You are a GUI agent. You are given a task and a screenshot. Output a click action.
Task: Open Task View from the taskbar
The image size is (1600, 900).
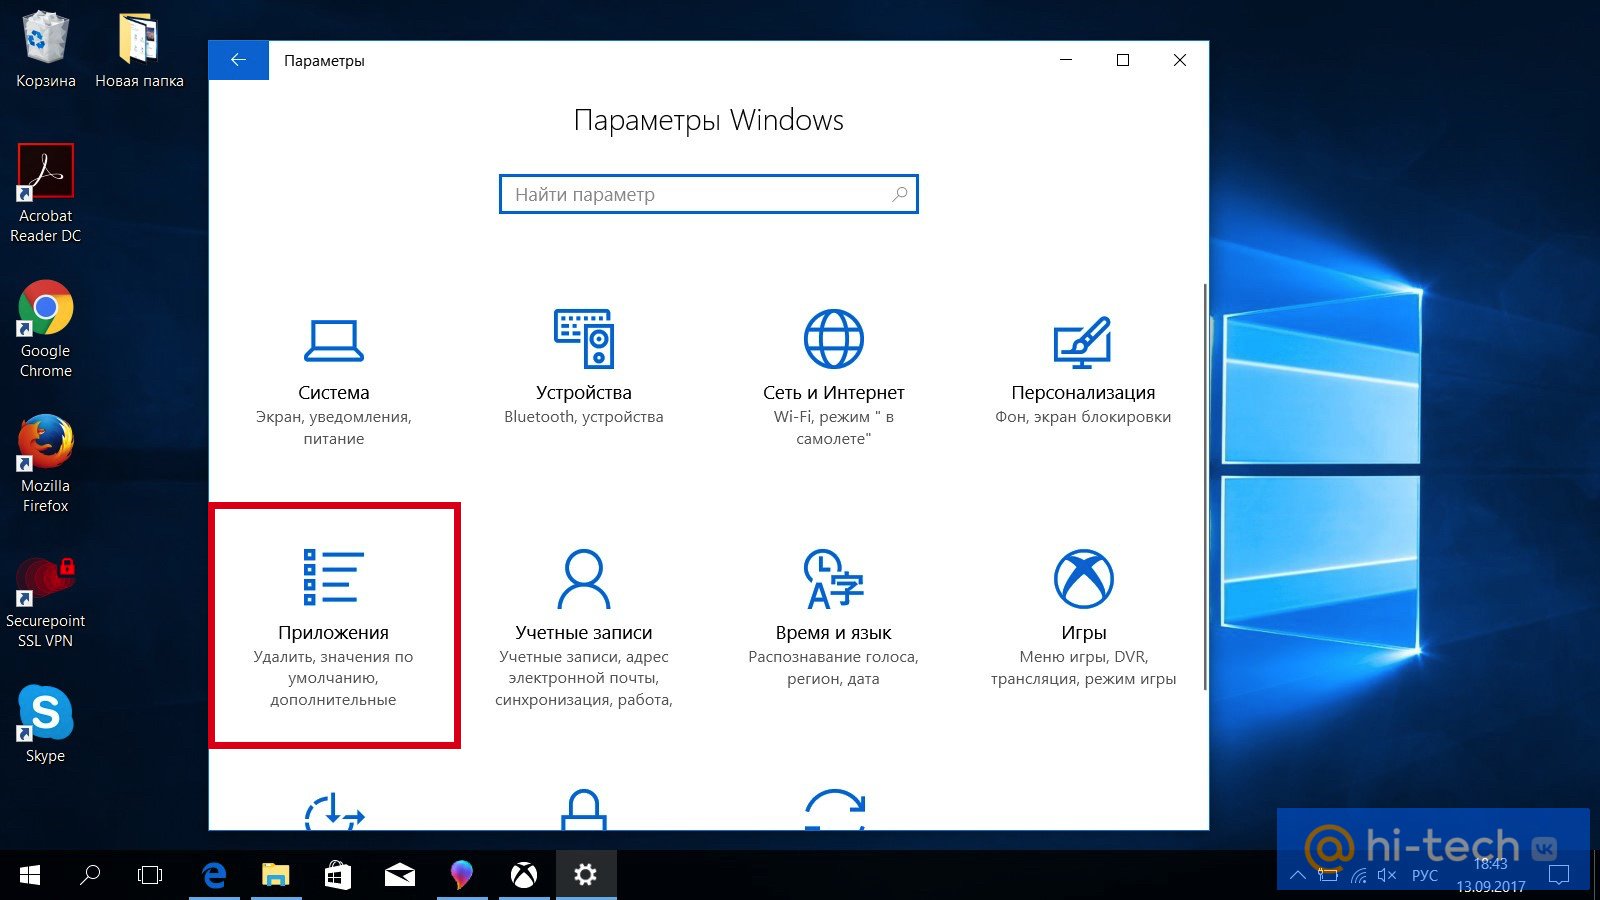tap(150, 876)
